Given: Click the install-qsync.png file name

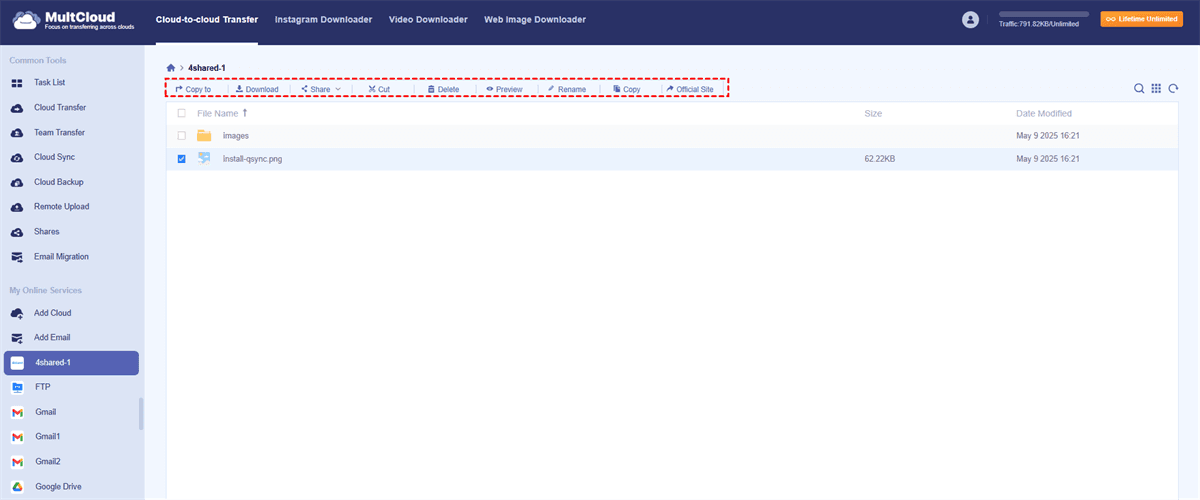Looking at the screenshot, I should tap(252, 159).
